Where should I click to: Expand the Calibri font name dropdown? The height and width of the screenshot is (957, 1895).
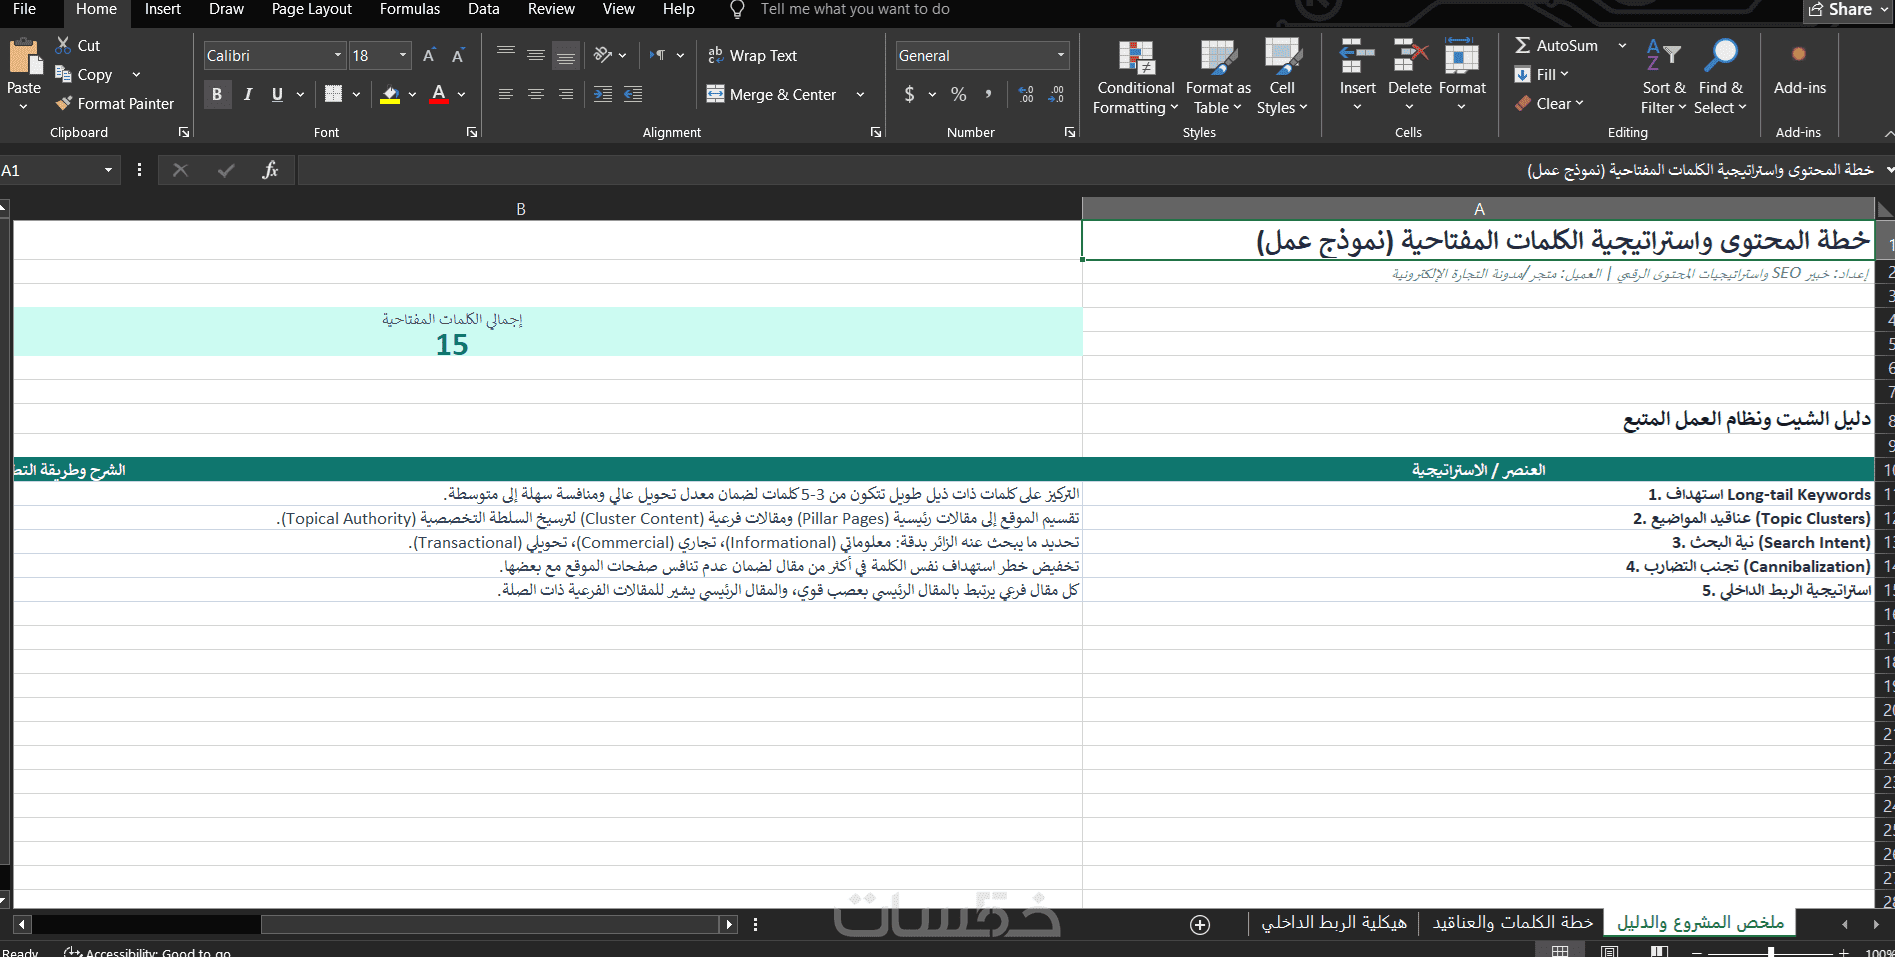click(338, 56)
